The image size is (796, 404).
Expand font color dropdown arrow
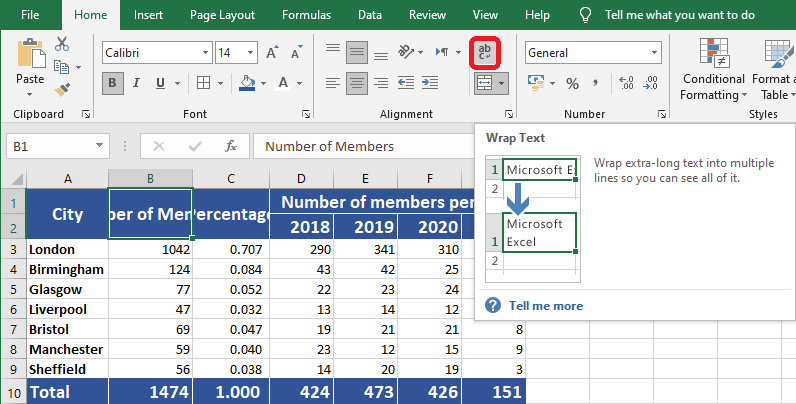point(300,83)
